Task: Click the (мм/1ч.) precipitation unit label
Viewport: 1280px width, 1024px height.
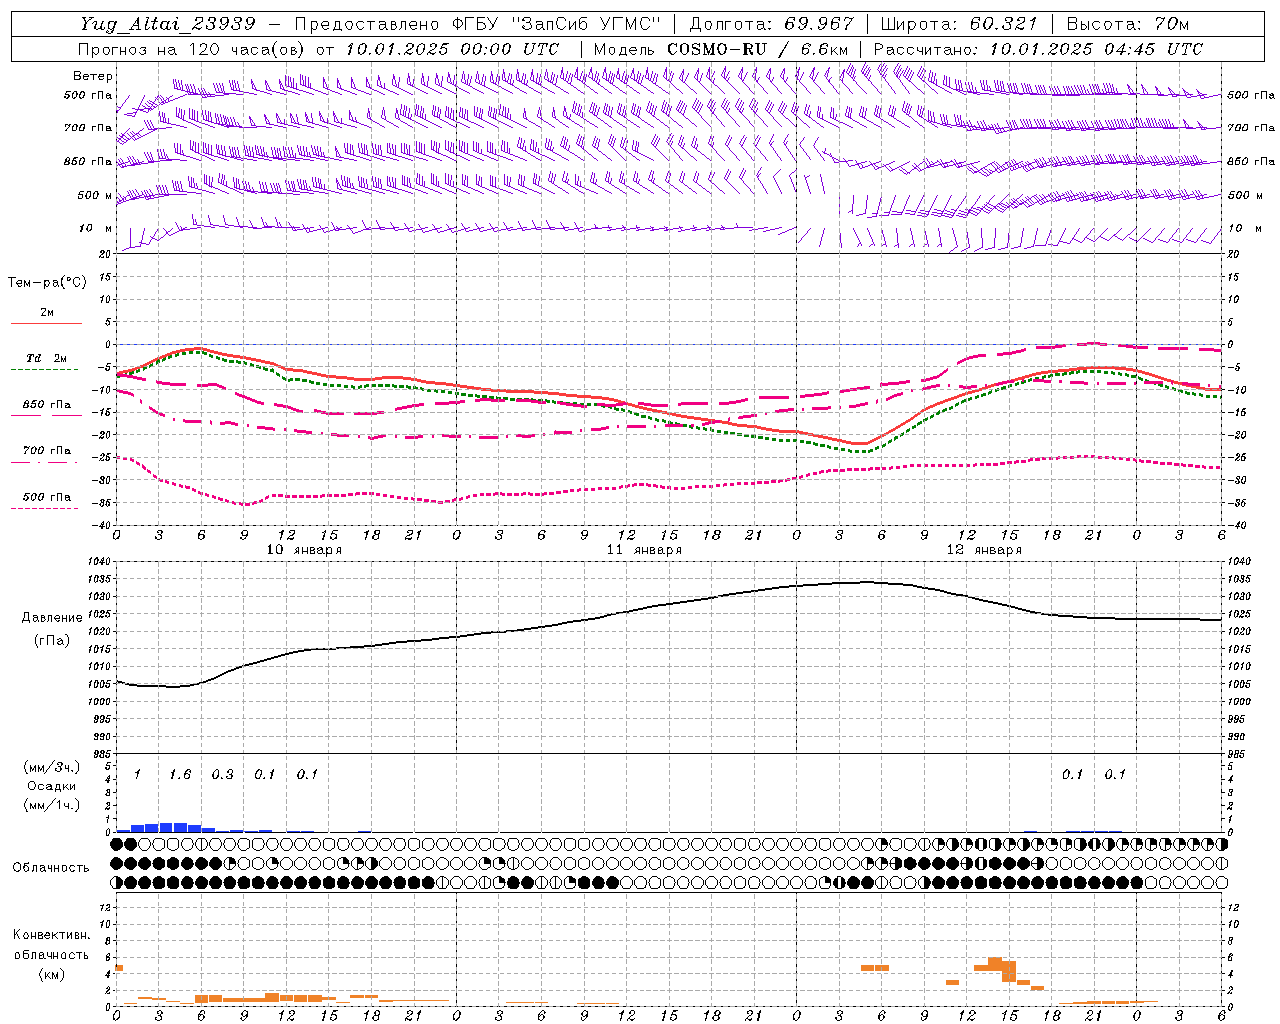Action: 52,804
